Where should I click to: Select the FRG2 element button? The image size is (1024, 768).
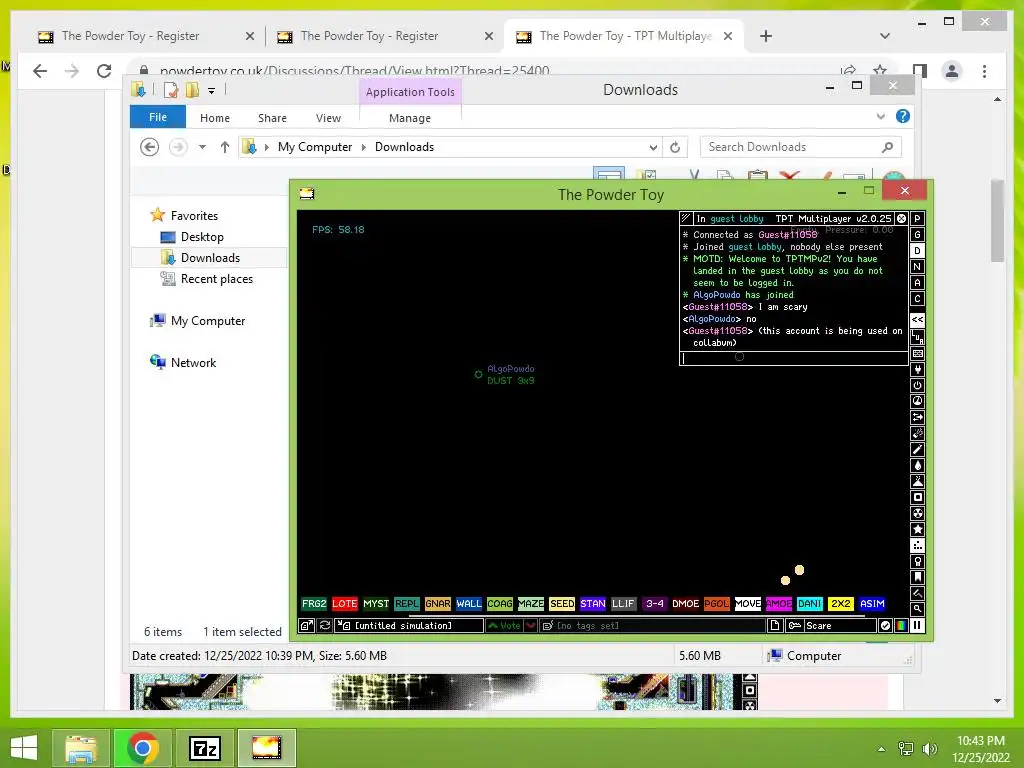point(314,603)
